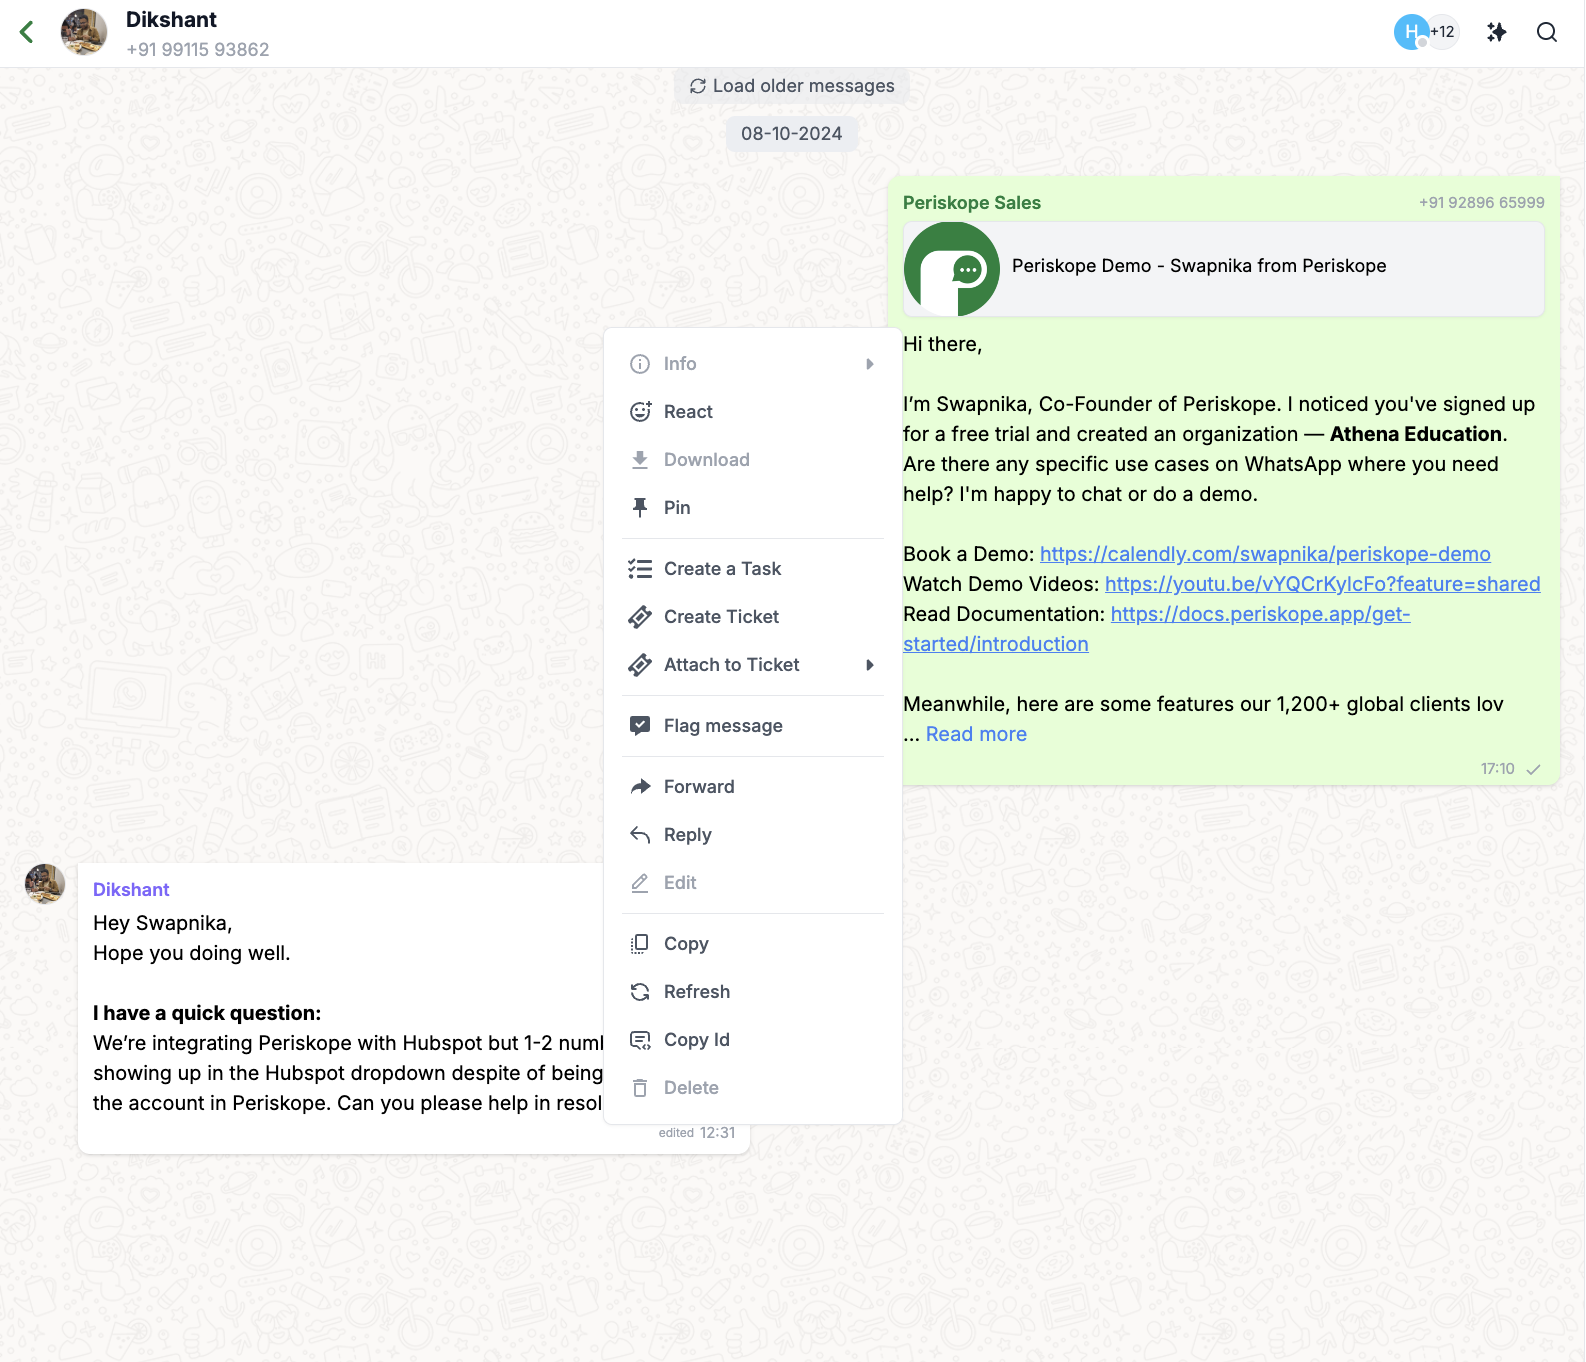Viewport: 1586px width, 1362px height.
Task: Open the docs.periskope.app documentation link
Action: 1157,629
